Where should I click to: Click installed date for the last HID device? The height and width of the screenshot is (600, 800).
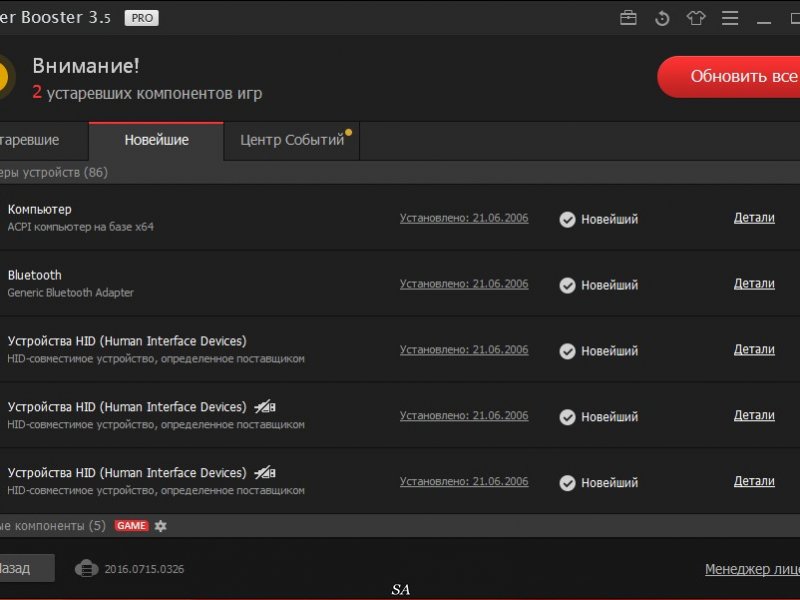tap(464, 482)
